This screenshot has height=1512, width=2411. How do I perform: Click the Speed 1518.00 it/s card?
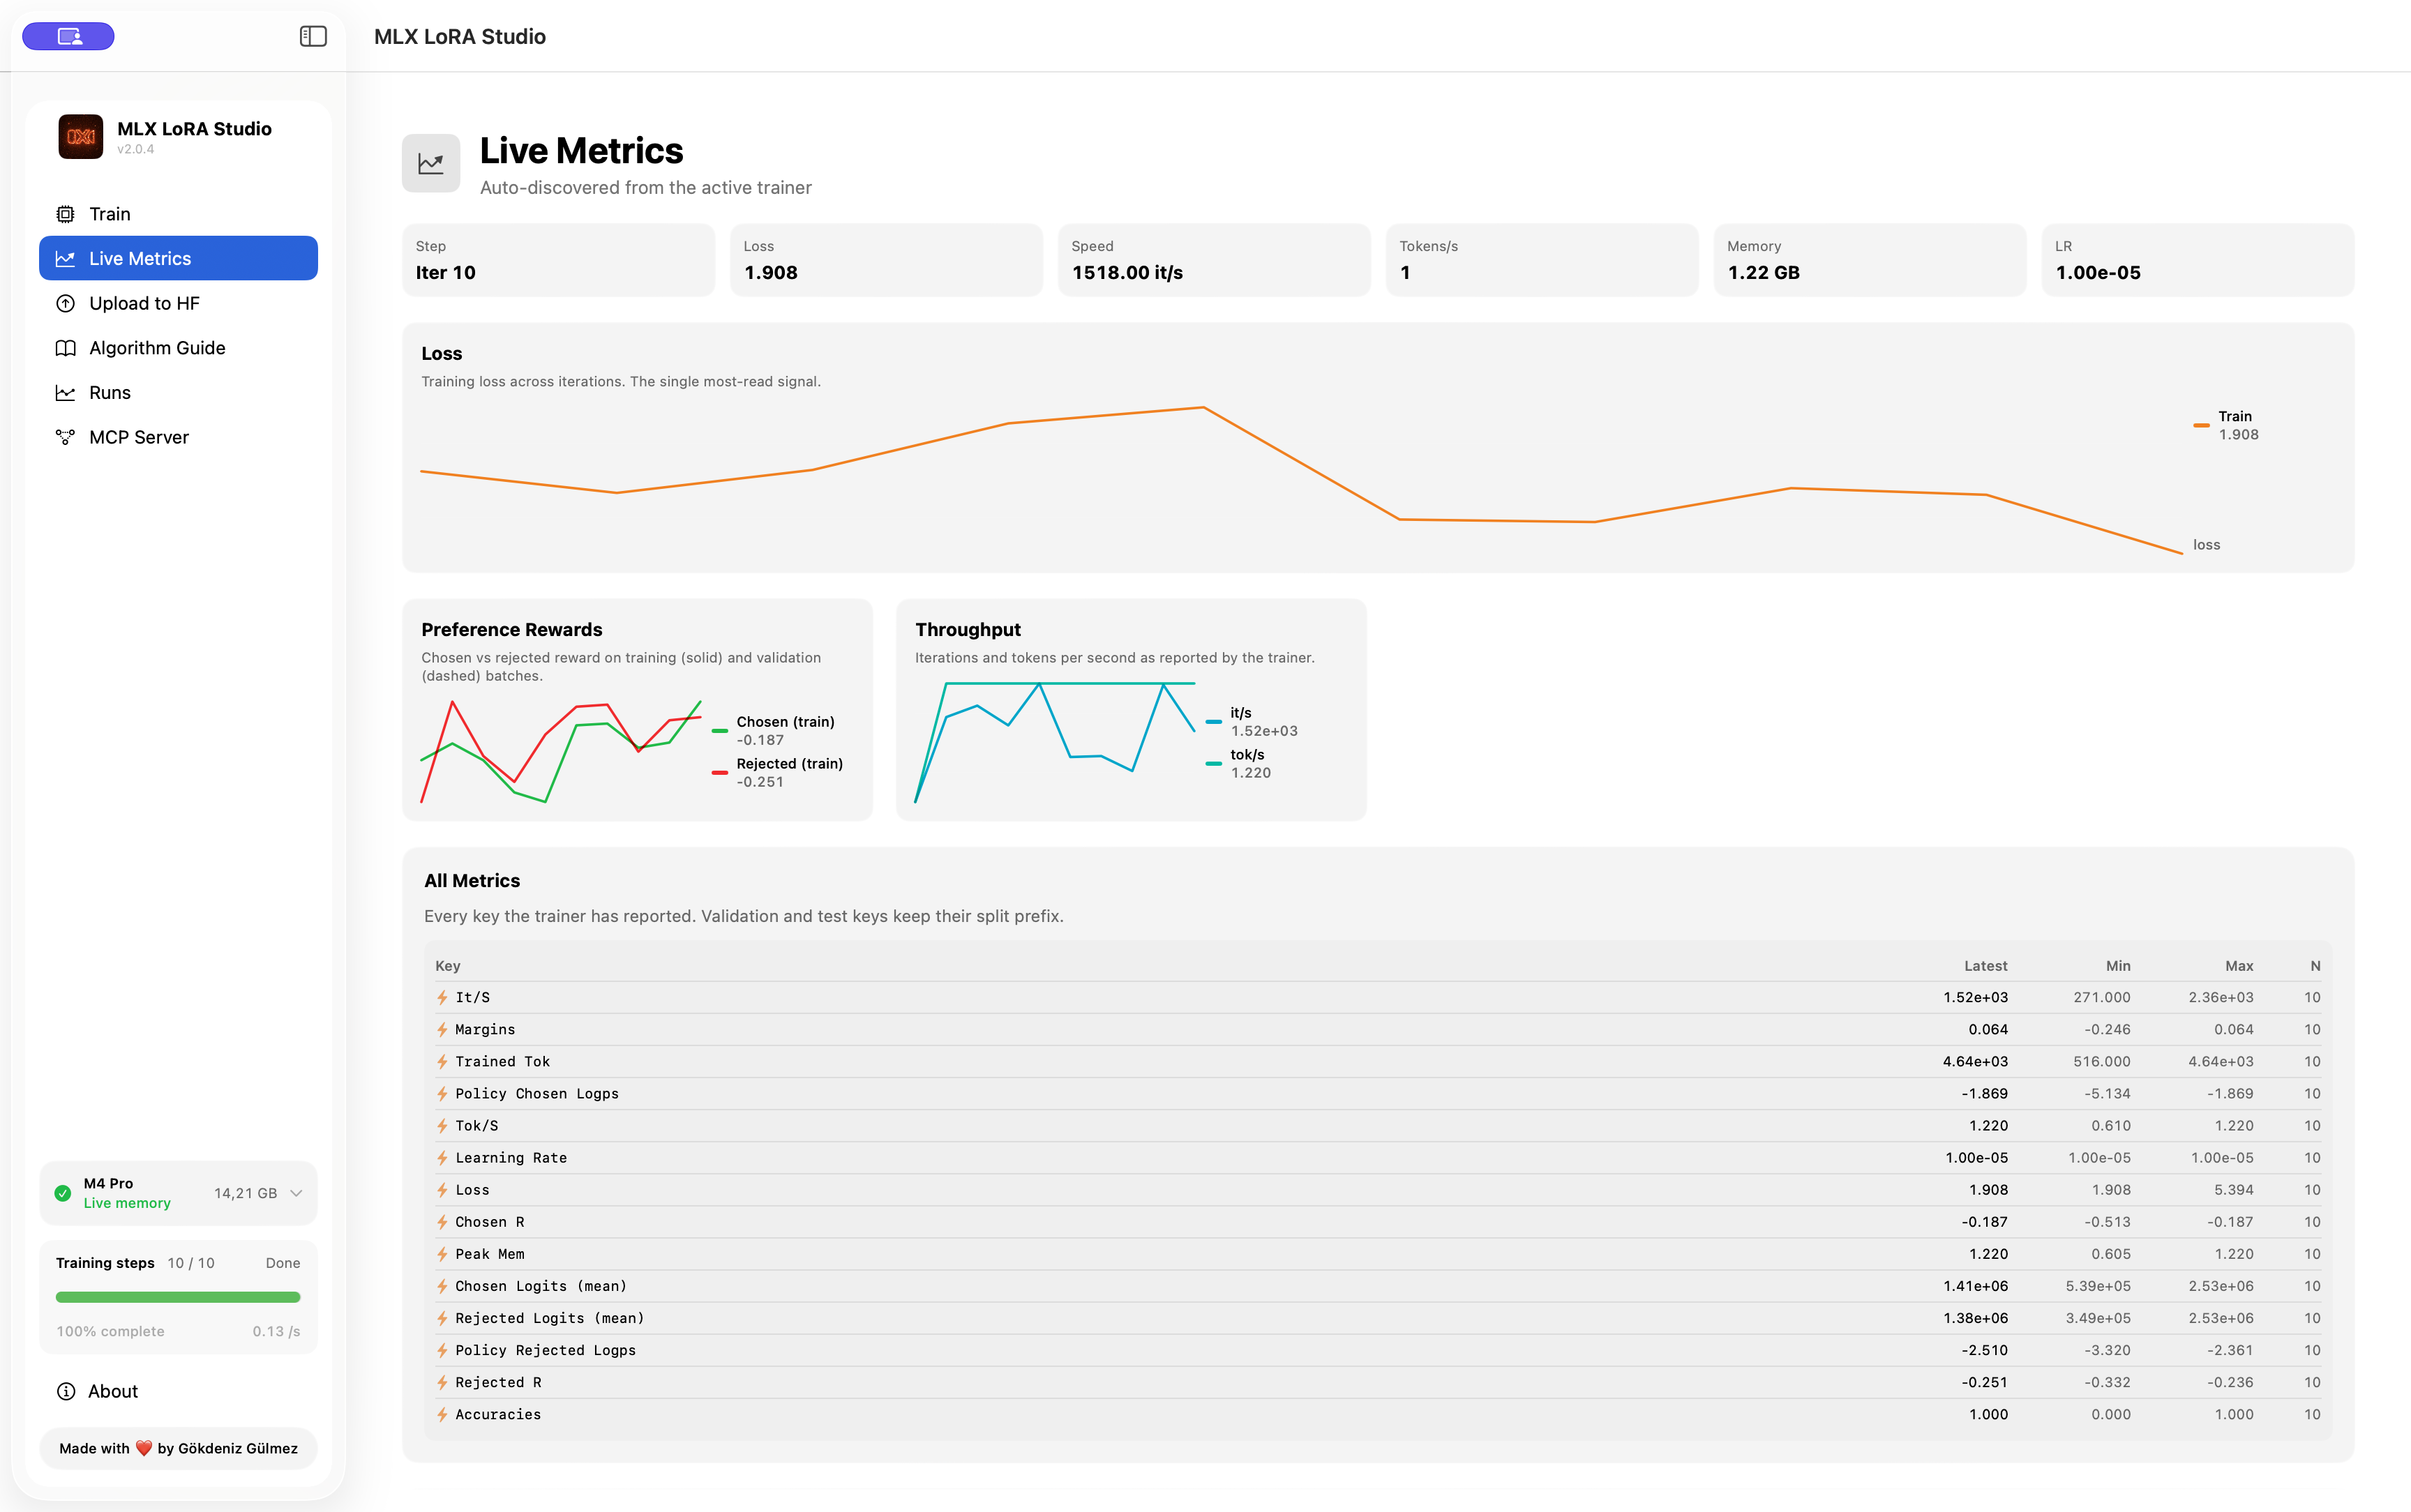point(1214,260)
